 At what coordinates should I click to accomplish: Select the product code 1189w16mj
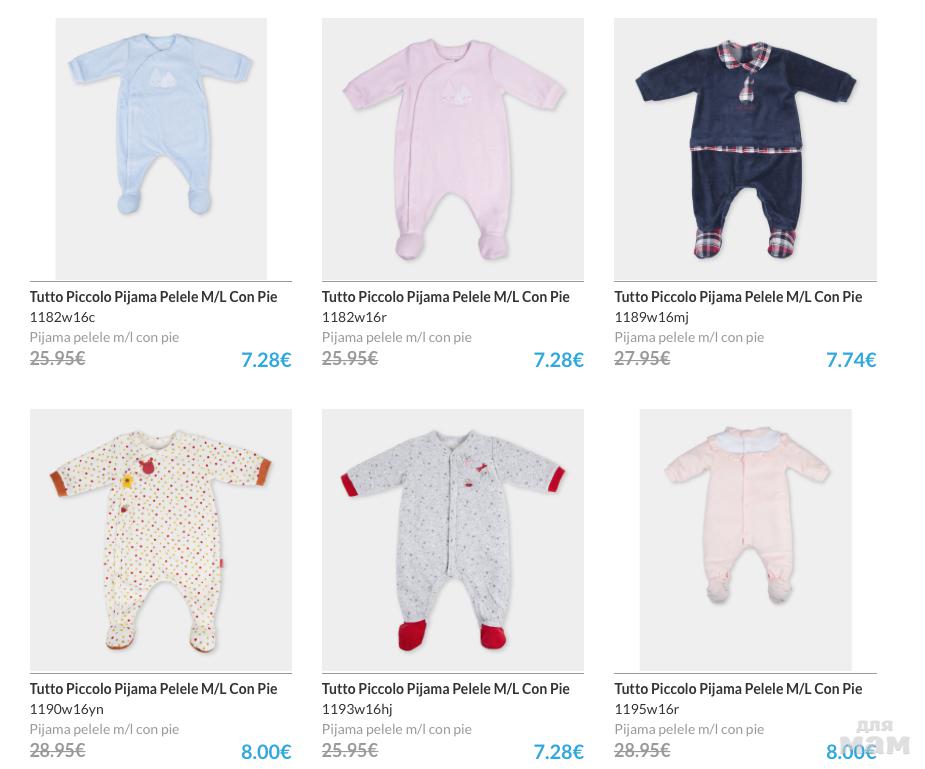[x=651, y=317]
